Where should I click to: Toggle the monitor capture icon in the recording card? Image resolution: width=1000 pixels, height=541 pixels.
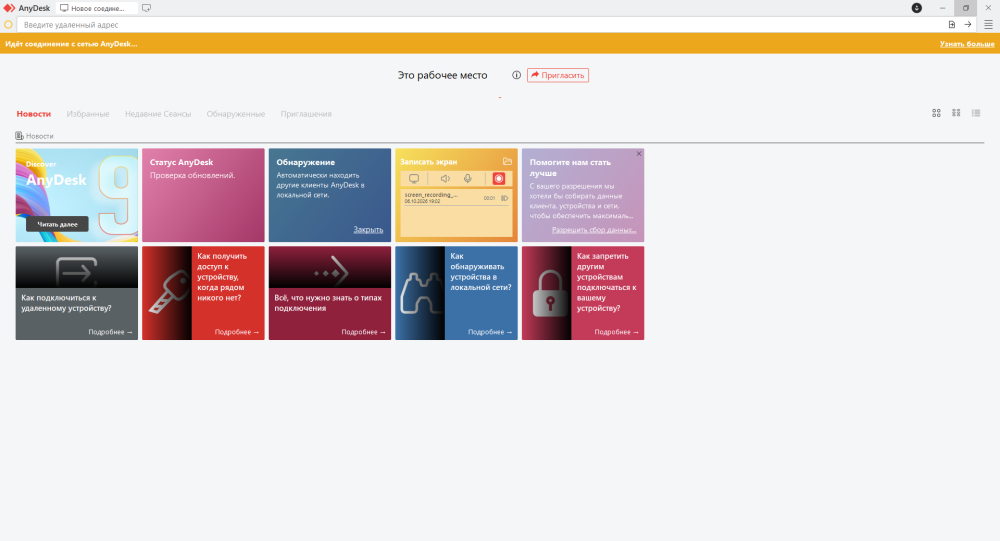click(x=414, y=179)
